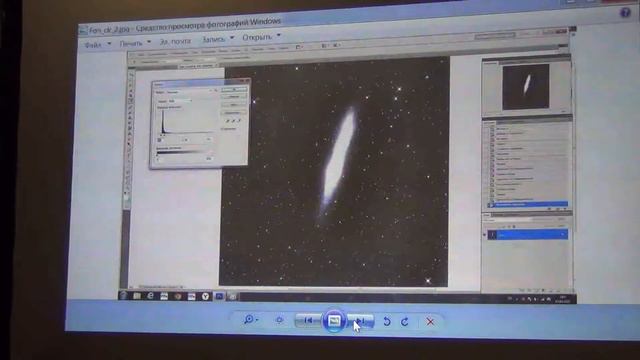640x360 pixels.
Task: Click Internet Explorer icon in pictured taskbar
Action: [x=150, y=296]
